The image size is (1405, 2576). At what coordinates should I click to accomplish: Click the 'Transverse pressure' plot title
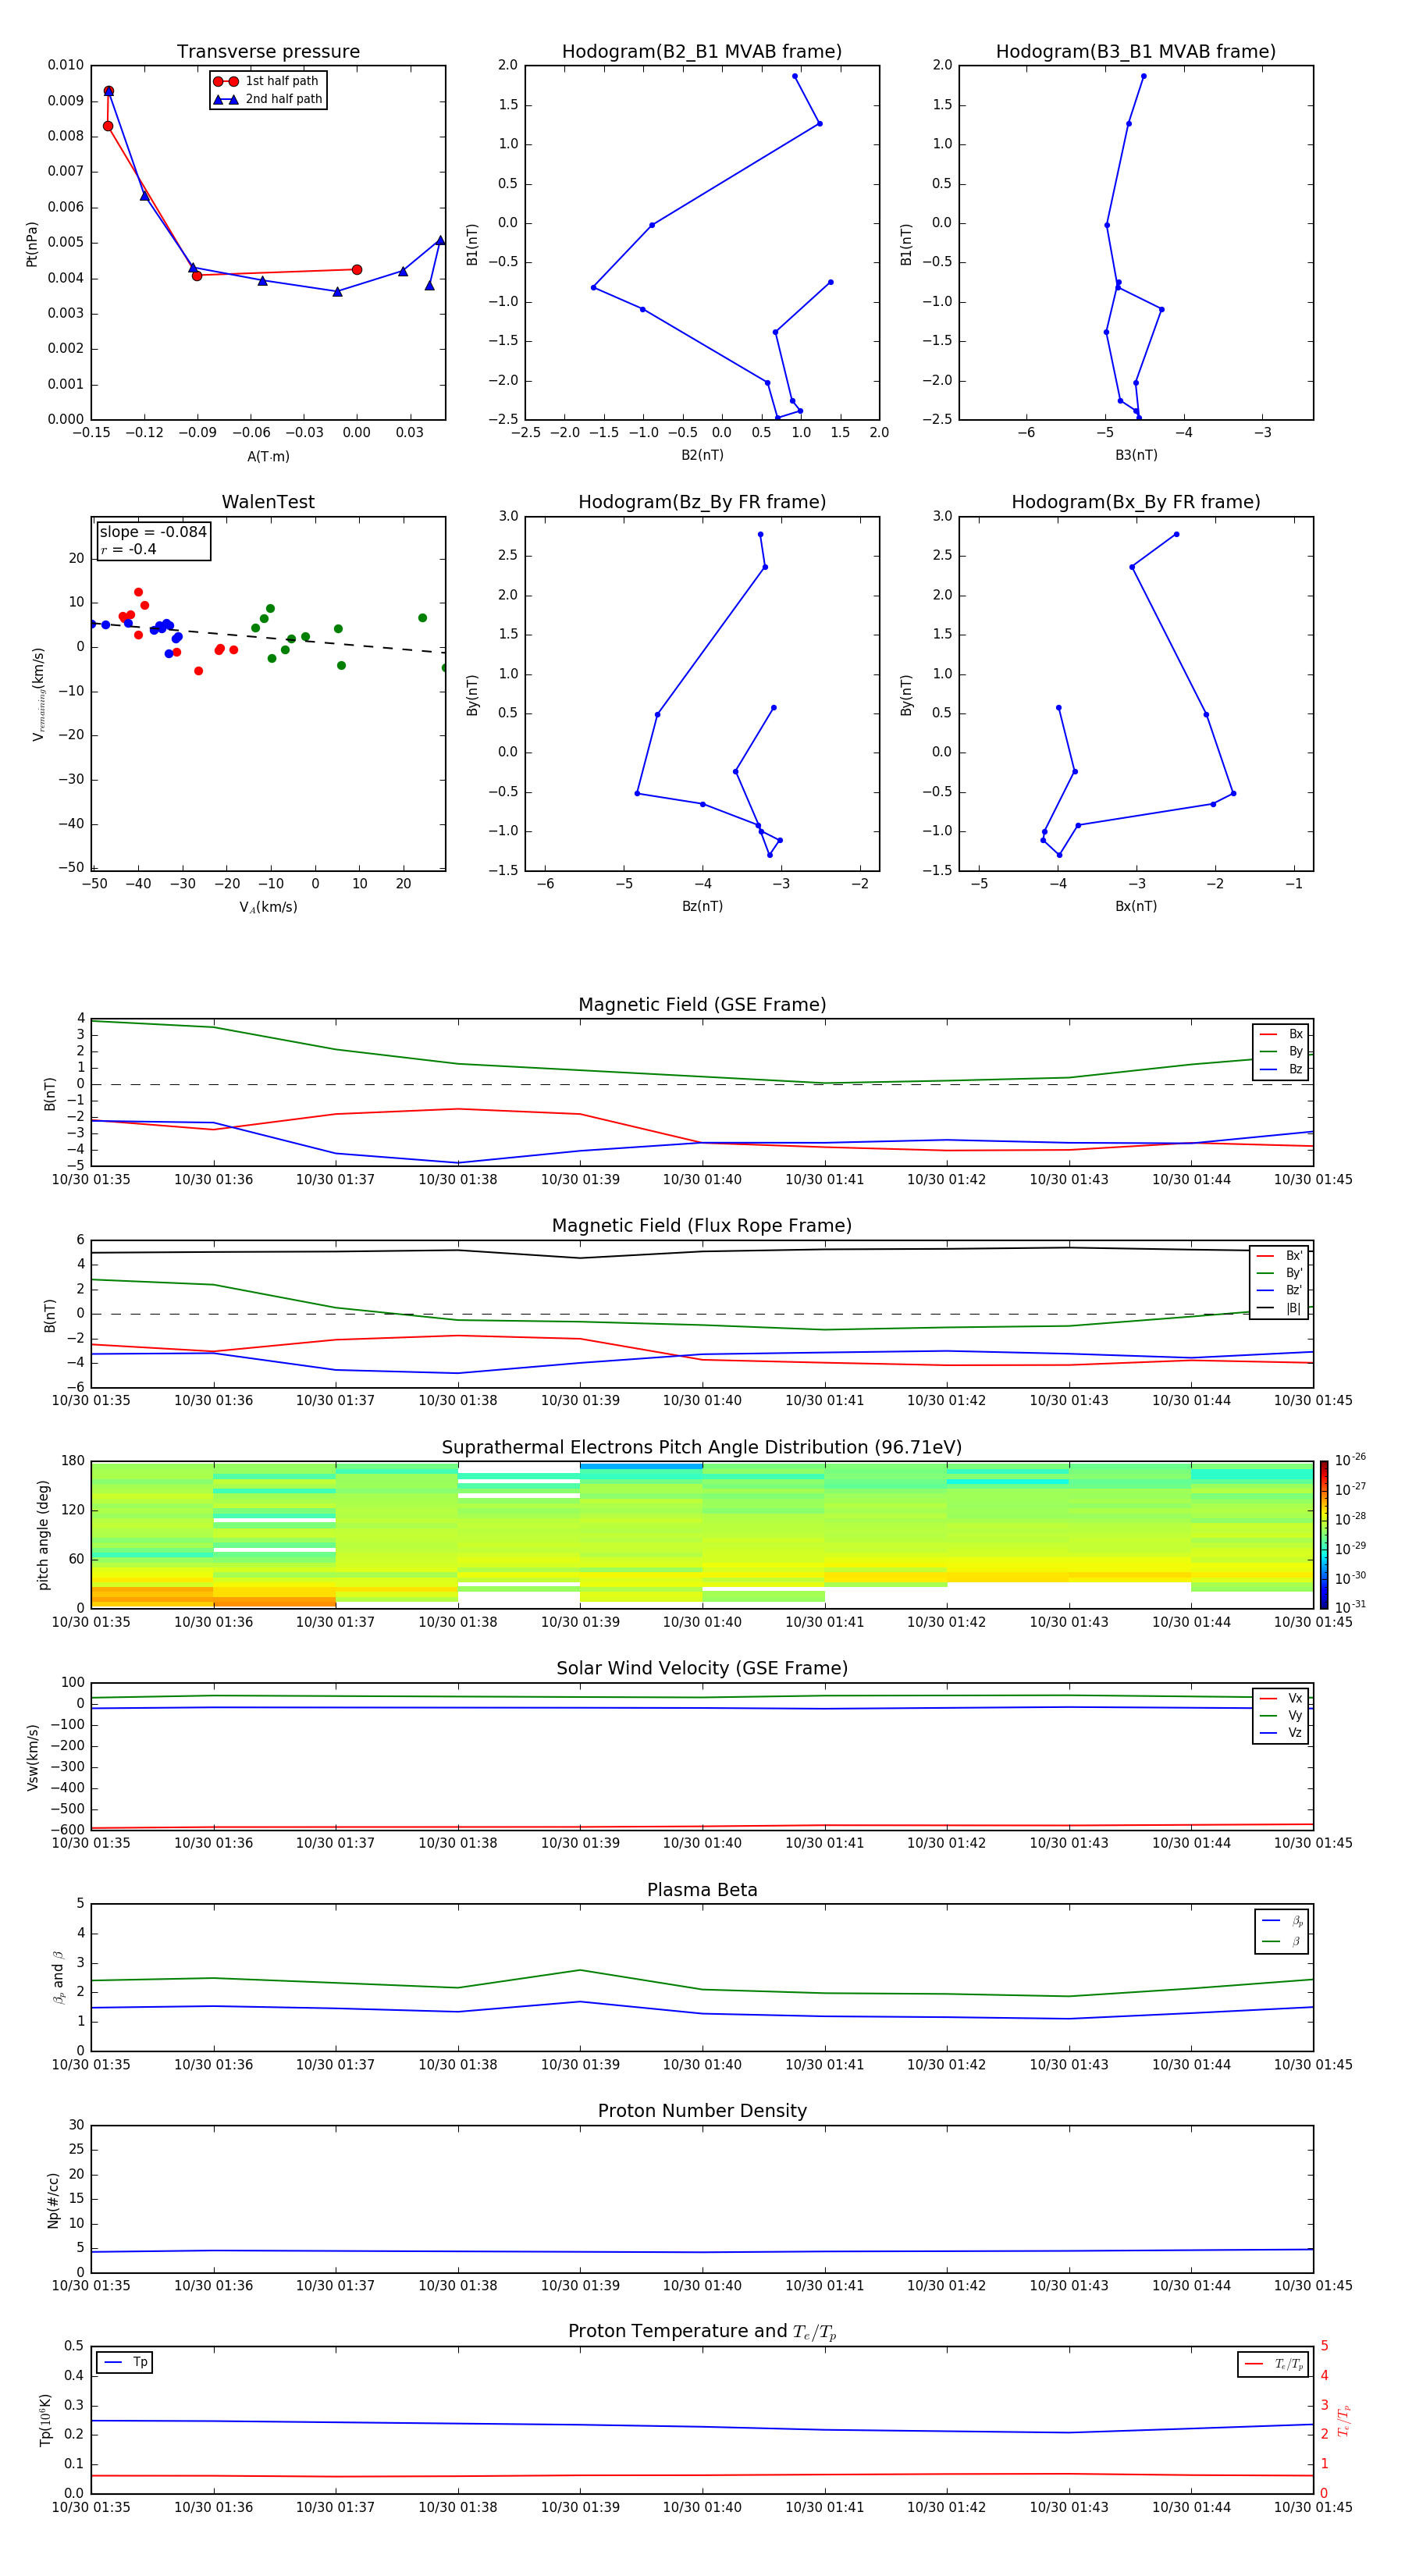click(268, 52)
